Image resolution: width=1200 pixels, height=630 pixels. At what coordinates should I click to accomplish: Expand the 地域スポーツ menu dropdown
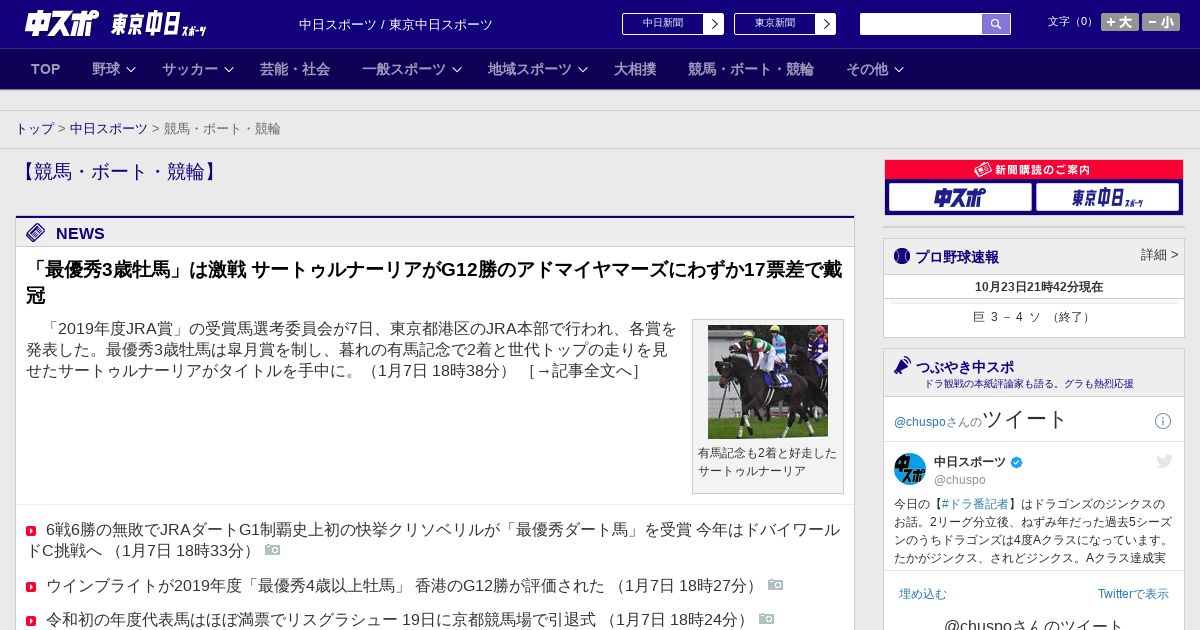coord(537,69)
